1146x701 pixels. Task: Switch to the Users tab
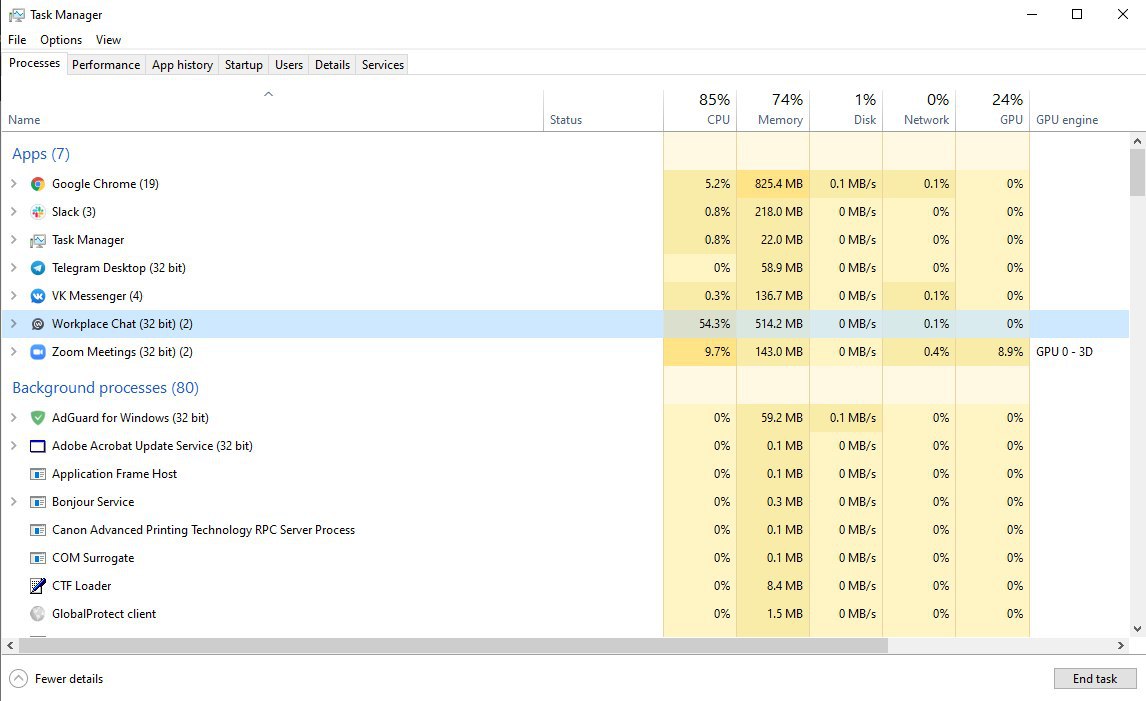[x=289, y=64]
